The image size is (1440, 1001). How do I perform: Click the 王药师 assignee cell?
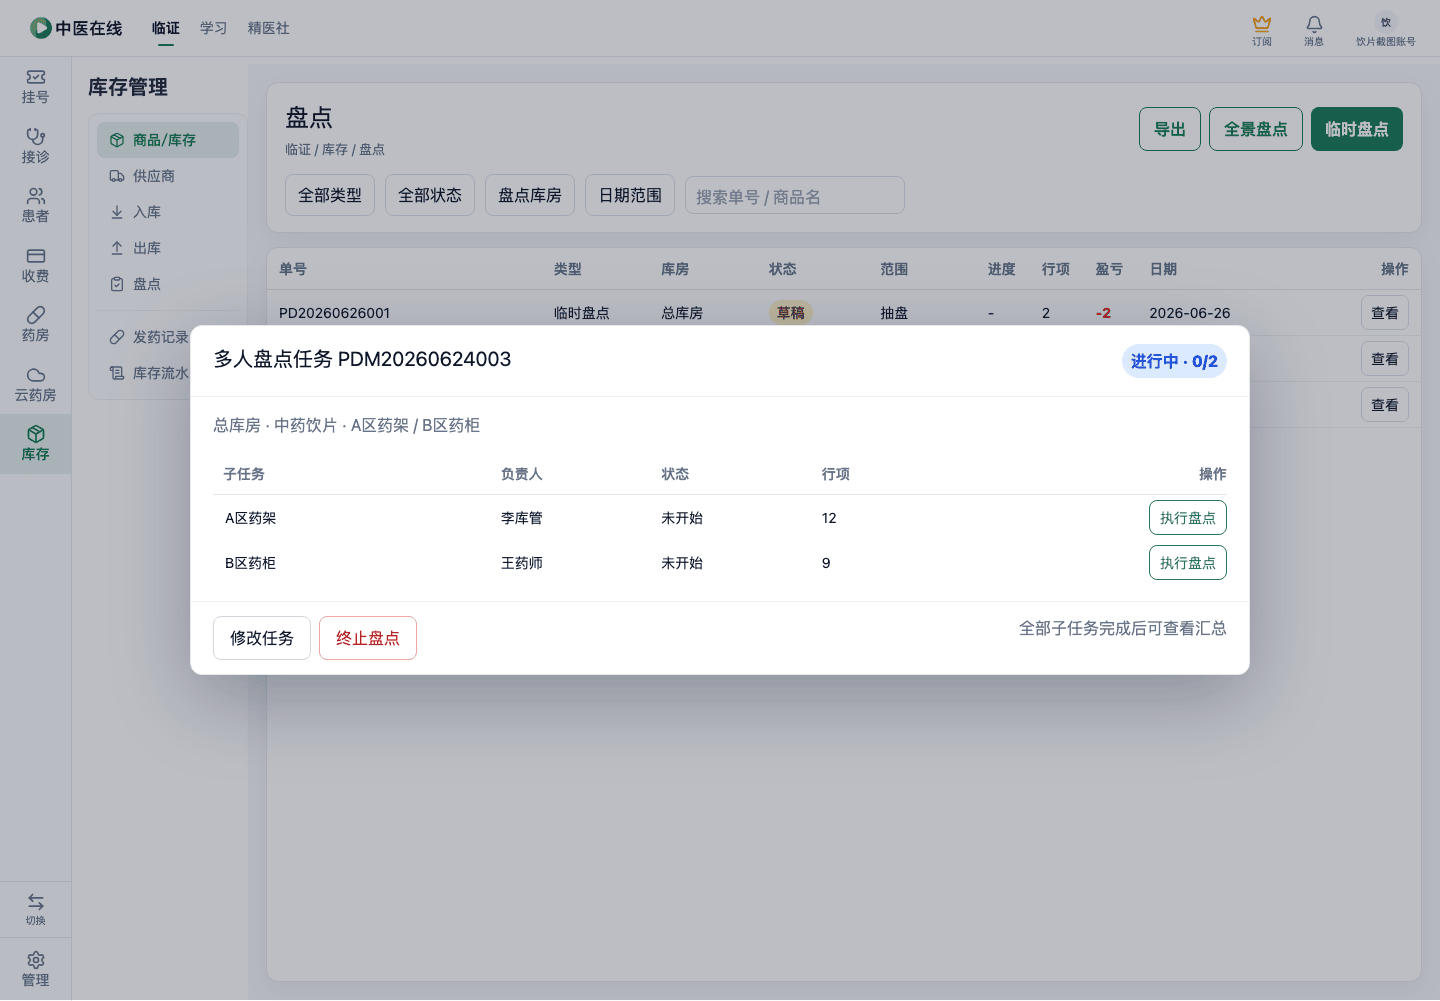[x=522, y=563]
